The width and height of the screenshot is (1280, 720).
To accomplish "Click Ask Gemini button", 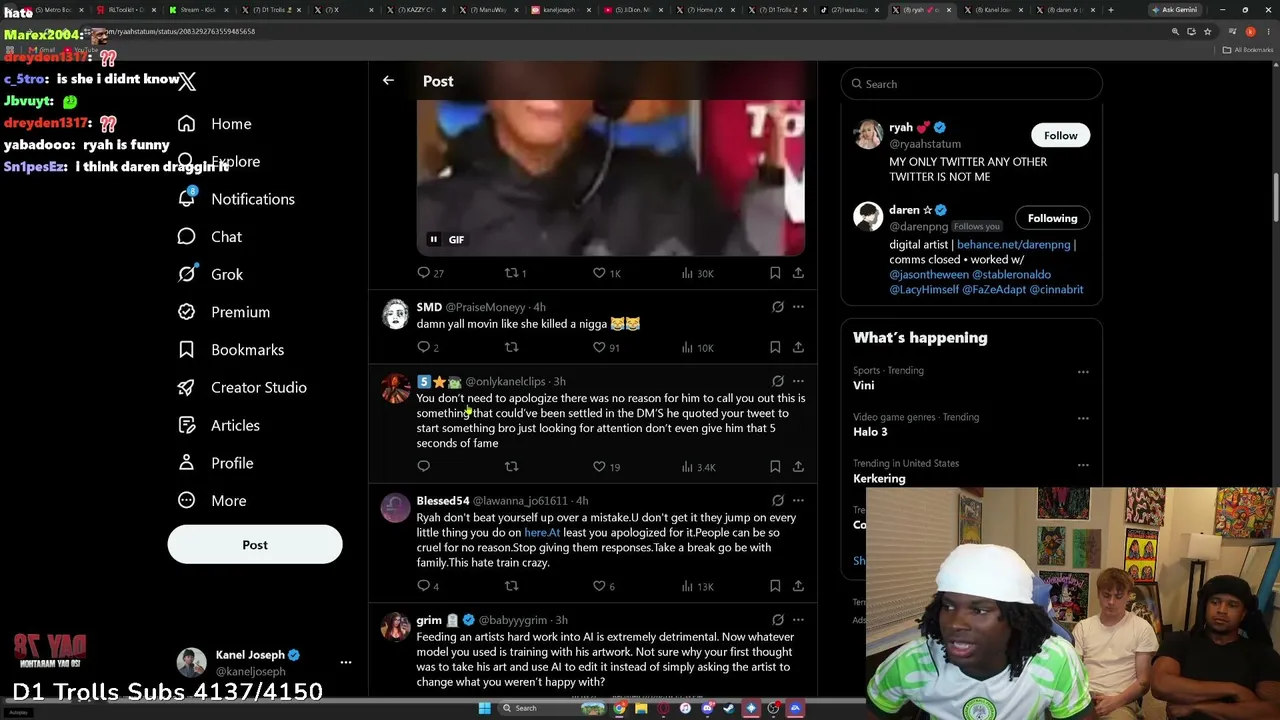I will (1175, 10).
